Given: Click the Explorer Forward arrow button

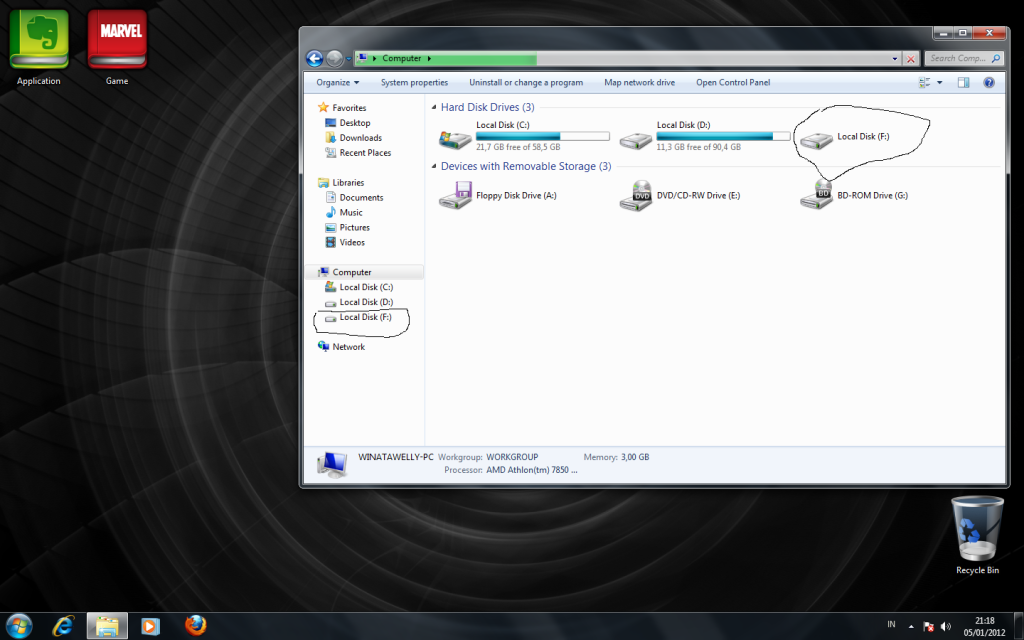Looking at the screenshot, I should click(x=334, y=58).
